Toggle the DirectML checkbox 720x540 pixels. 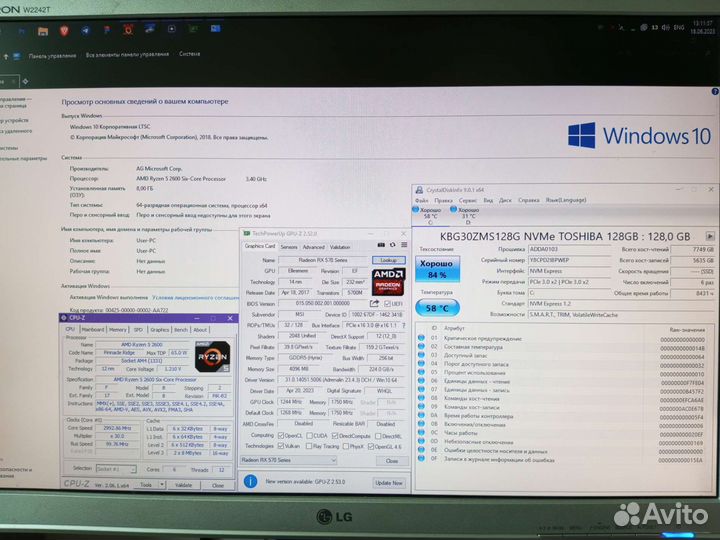click(x=378, y=436)
